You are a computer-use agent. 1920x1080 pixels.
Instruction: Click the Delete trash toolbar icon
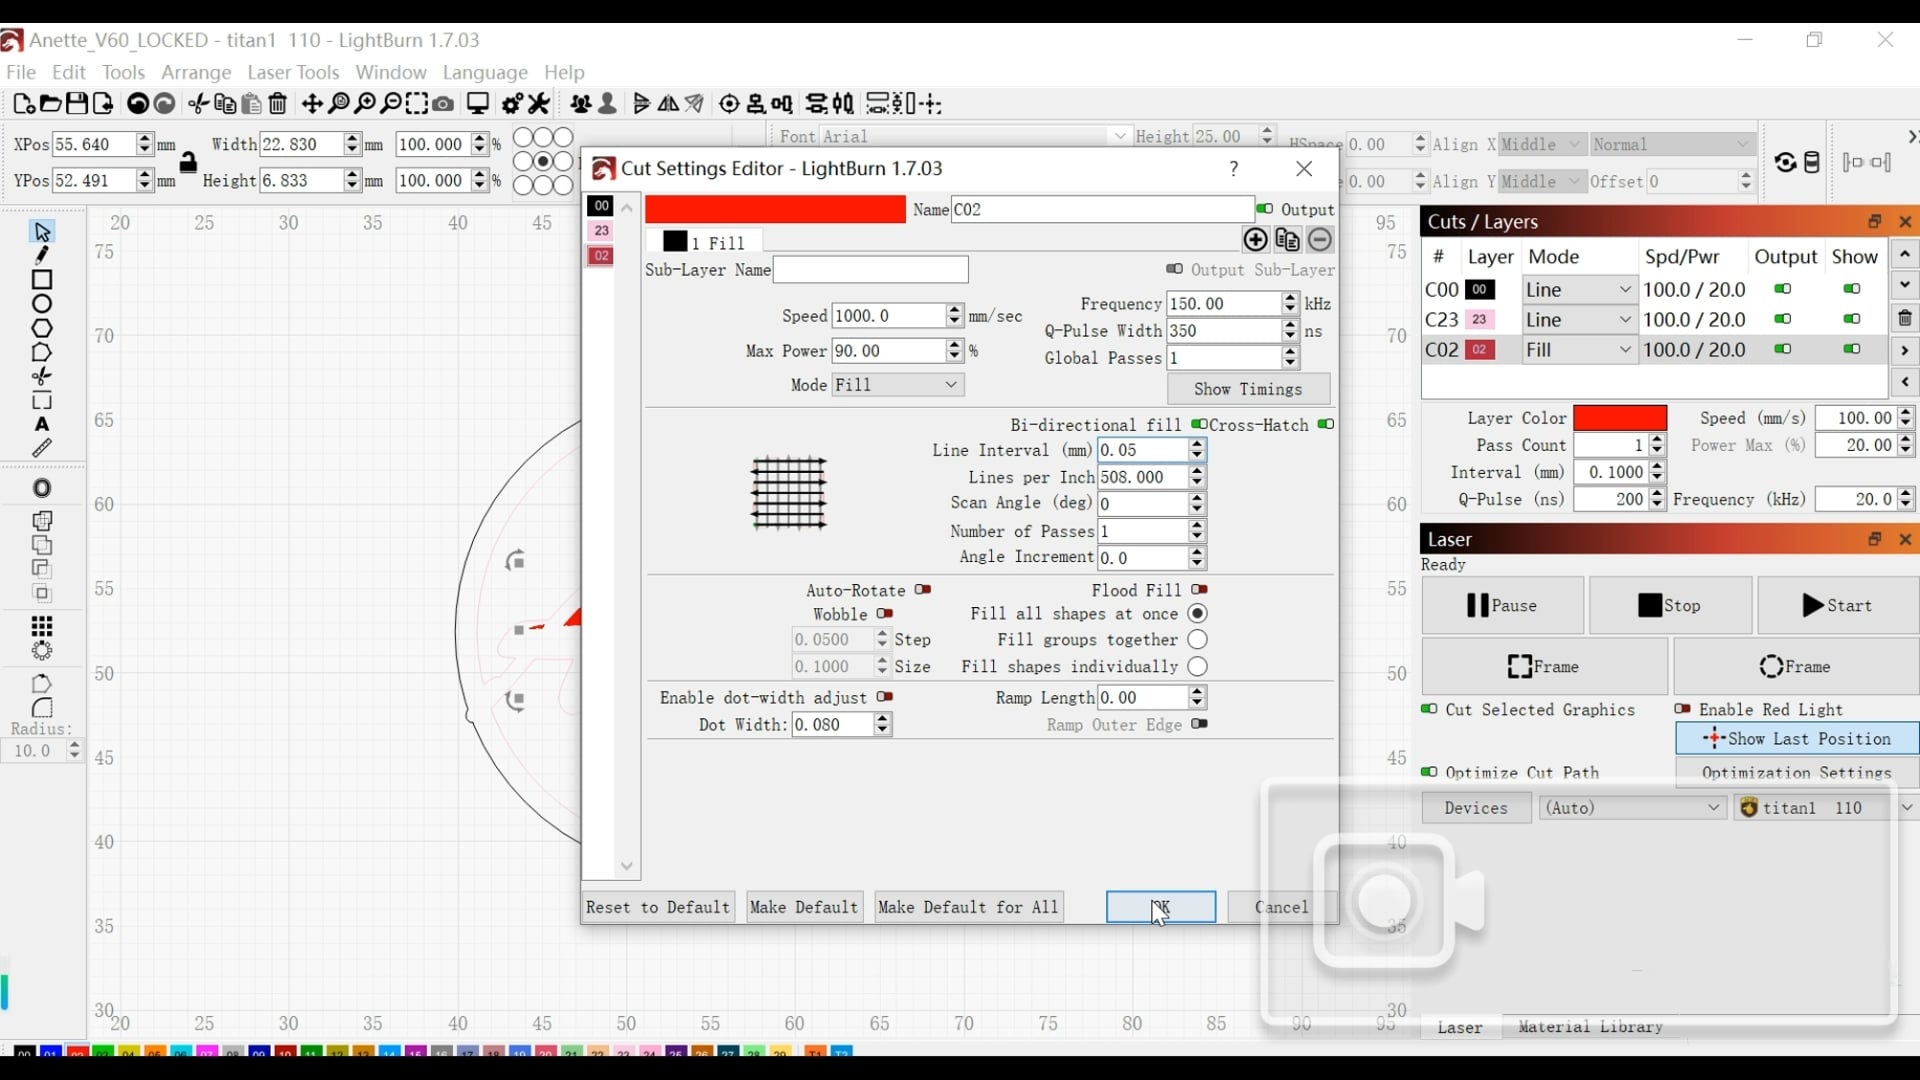(x=279, y=104)
